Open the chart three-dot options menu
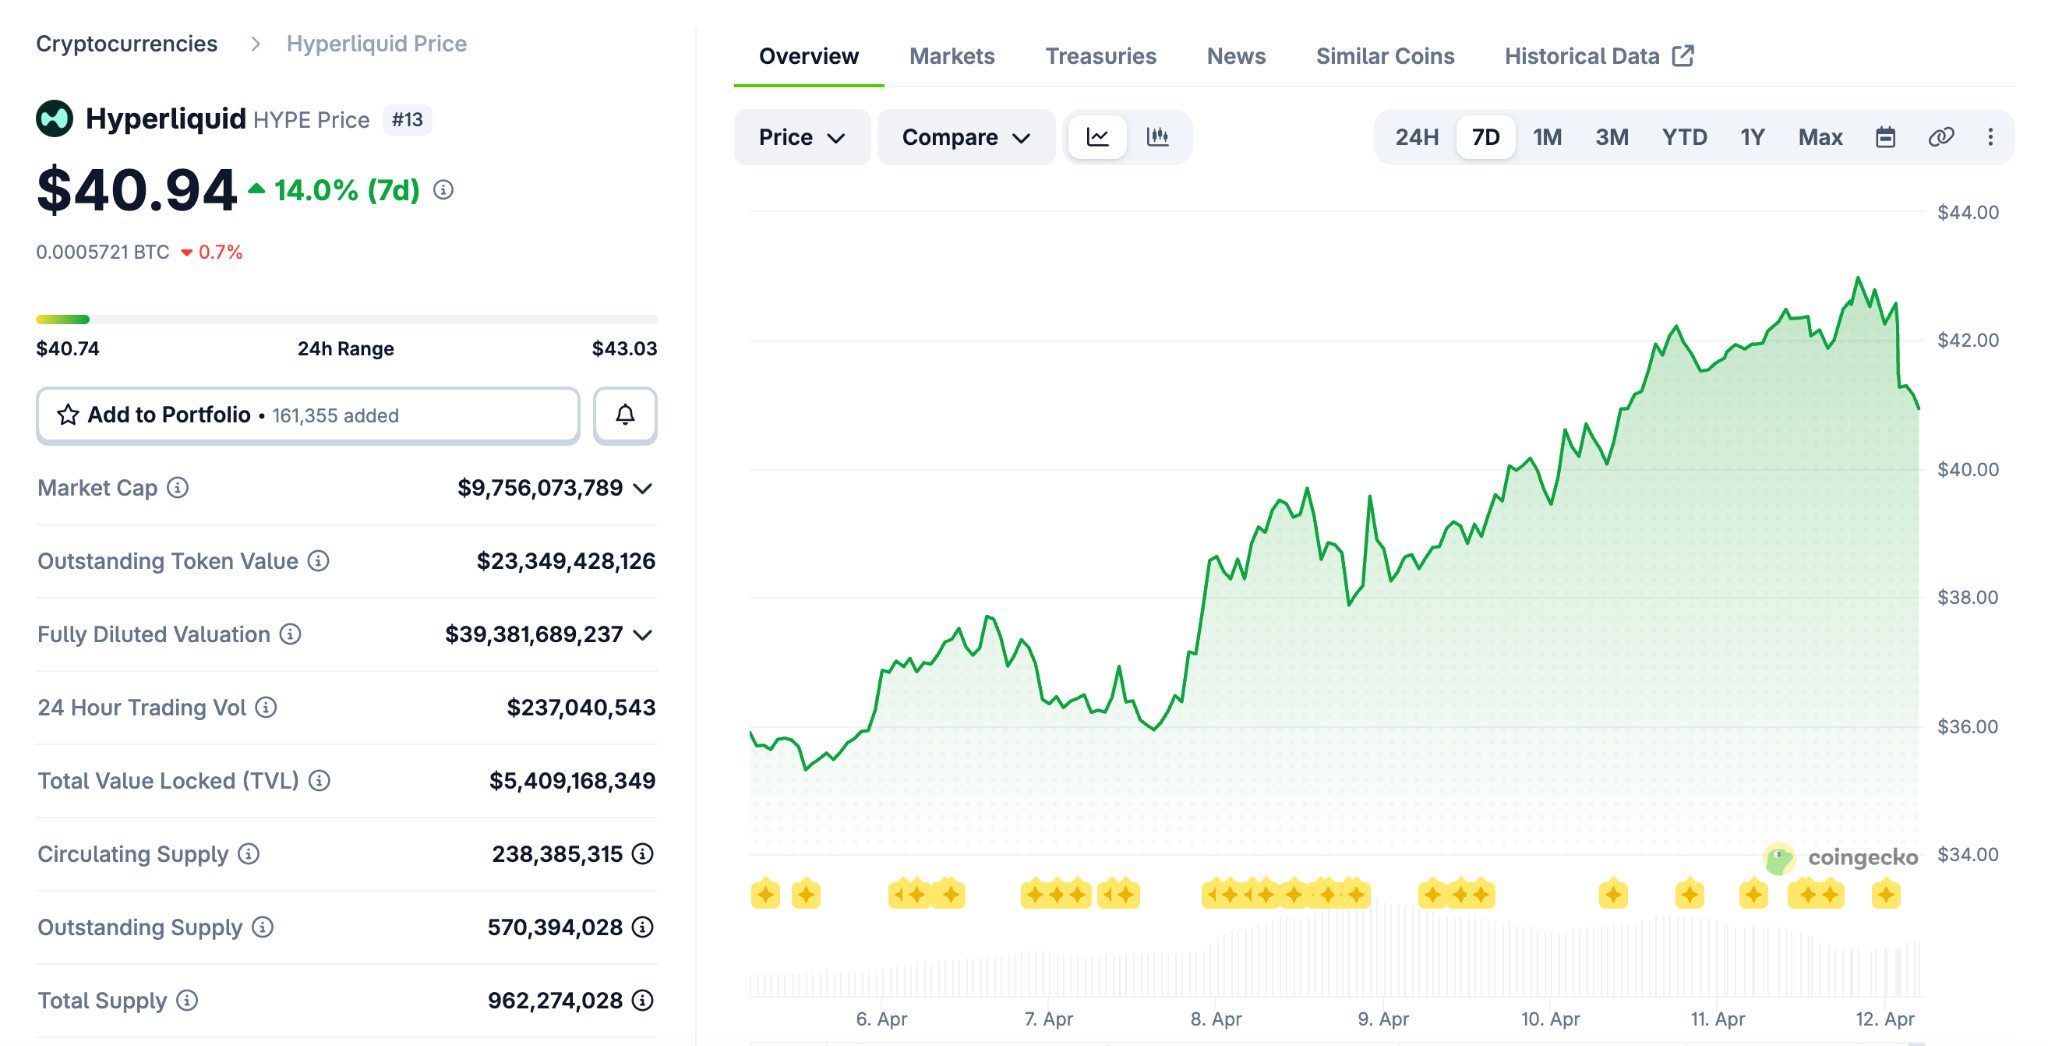Image resolution: width=2048 pixels, height=1046 pixels. point(1990,137)
